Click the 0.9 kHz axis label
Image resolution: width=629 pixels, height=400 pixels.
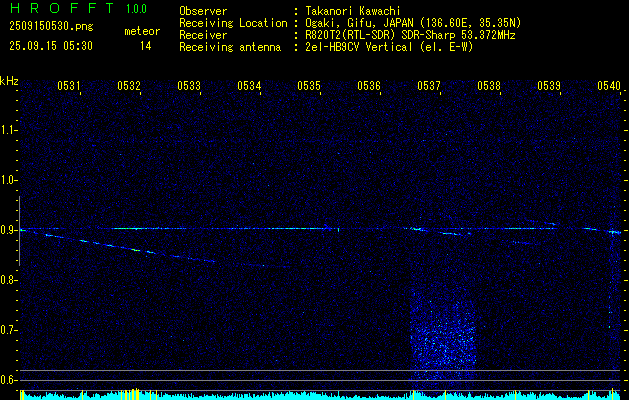(8, 230)
